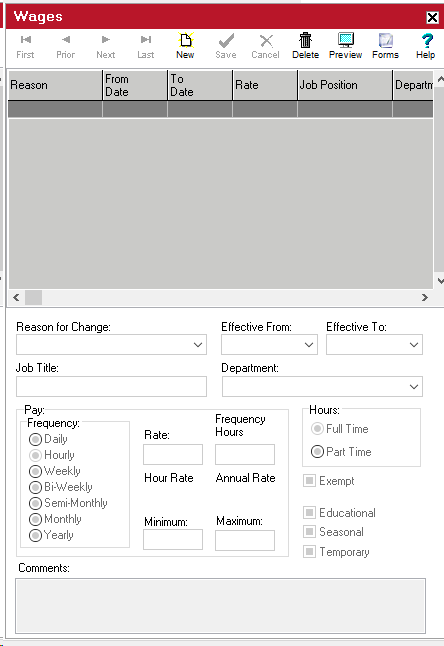
Task: Click the horizontal scrollbar thumb
Action: 33,297
